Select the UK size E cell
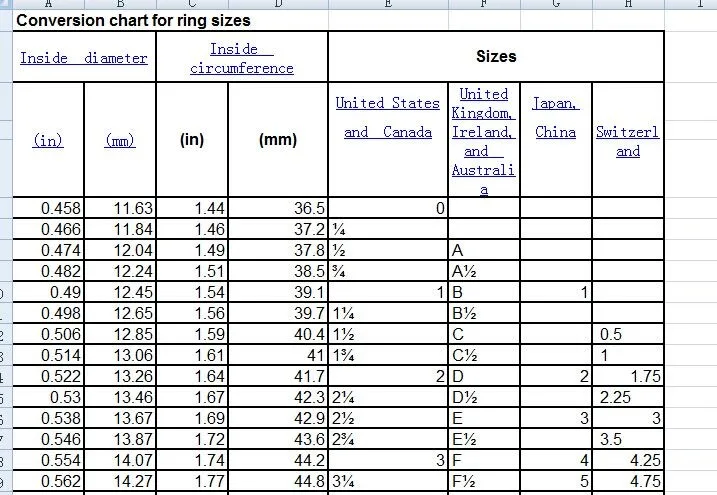Screen dimensions: 717x495 pyautogui.click(x=484, y=418)
